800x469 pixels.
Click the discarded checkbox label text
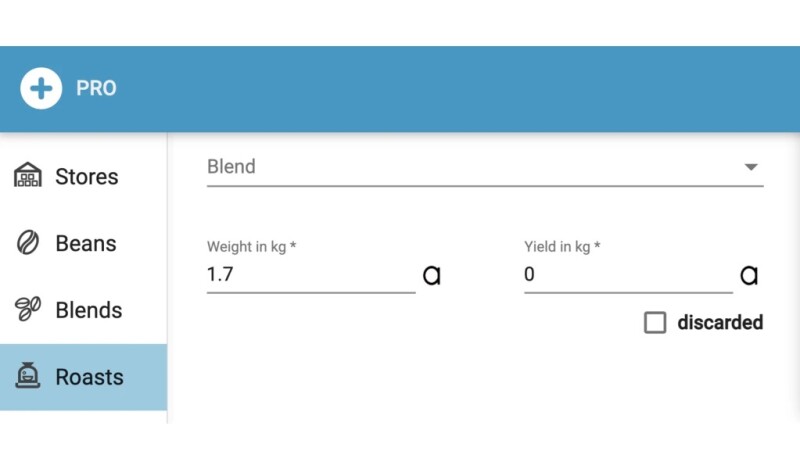720,323
